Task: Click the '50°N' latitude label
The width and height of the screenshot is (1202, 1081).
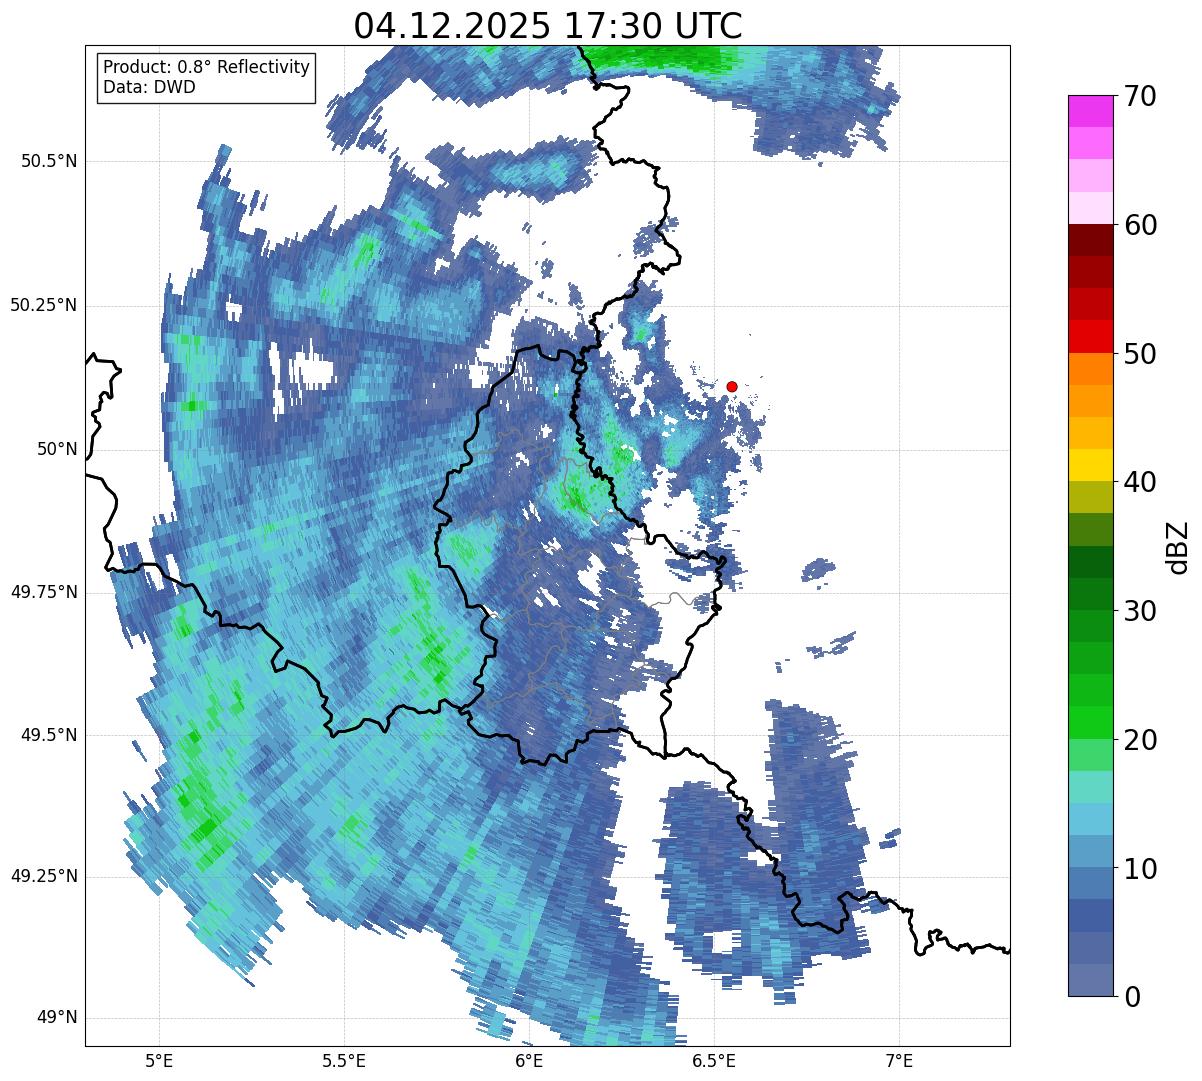Action: coord(57,449)
